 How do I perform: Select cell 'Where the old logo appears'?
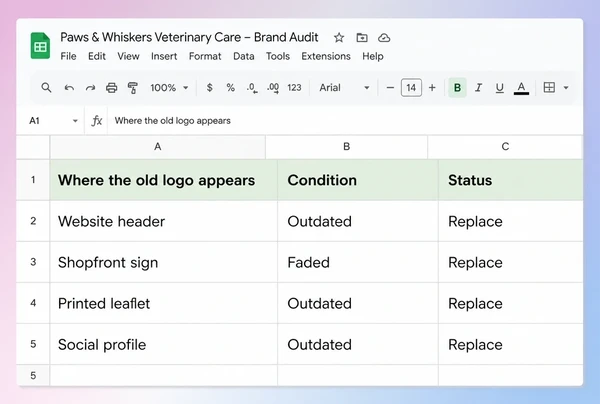click(x=163, y=180)
